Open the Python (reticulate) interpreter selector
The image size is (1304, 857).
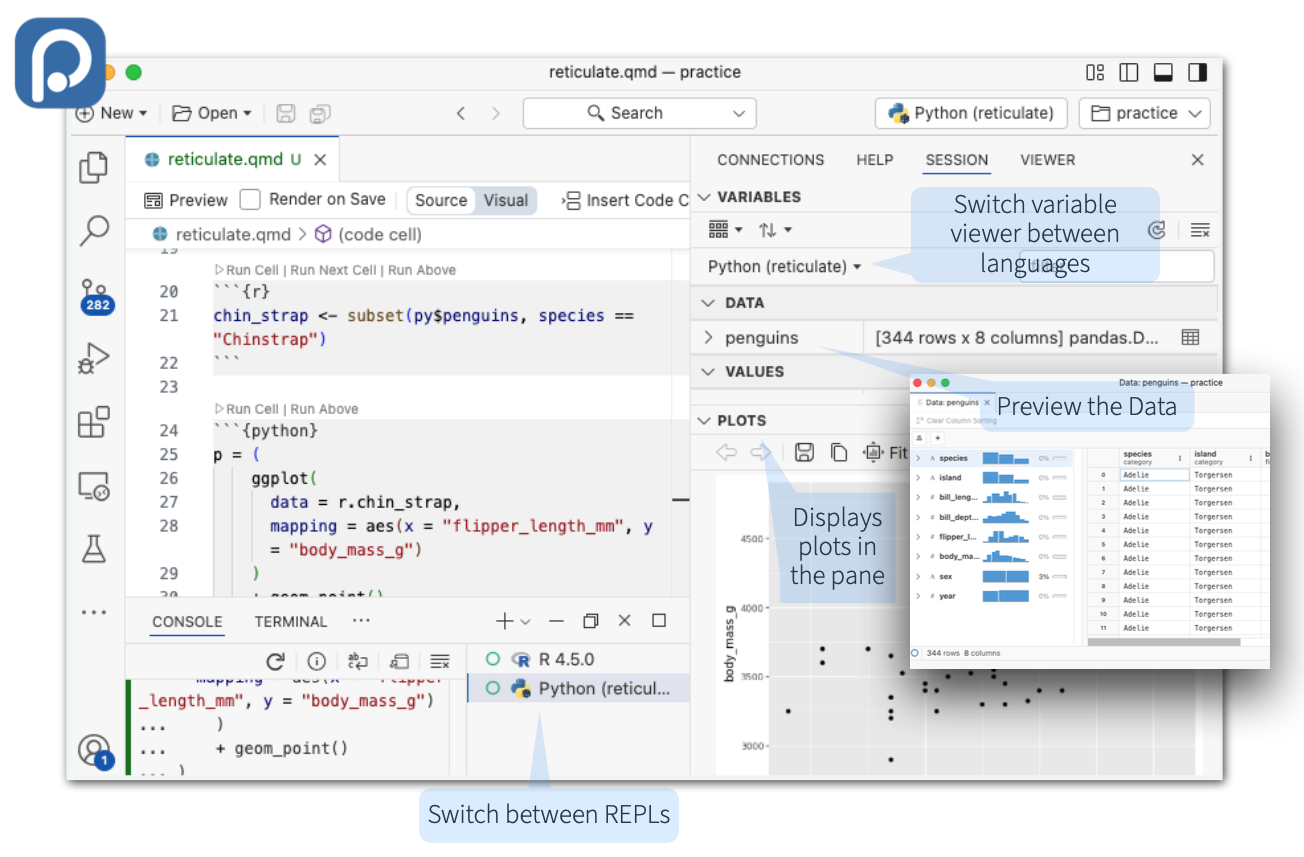click(971, 113)
